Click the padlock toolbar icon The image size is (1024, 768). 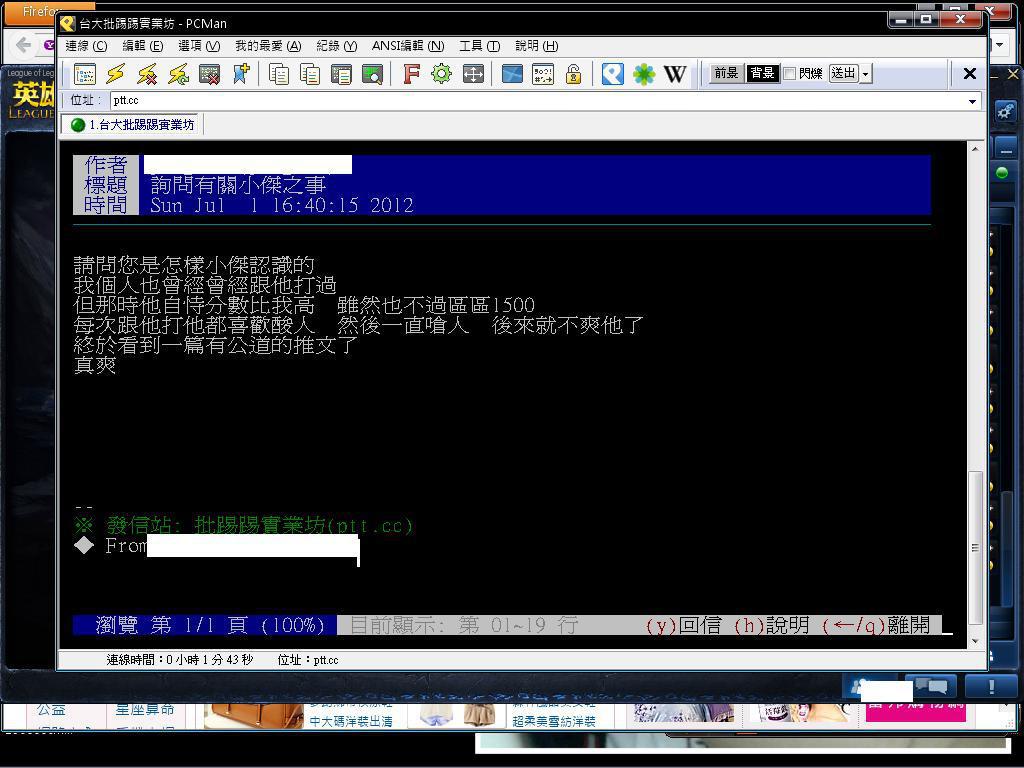(x=573, y=74)
